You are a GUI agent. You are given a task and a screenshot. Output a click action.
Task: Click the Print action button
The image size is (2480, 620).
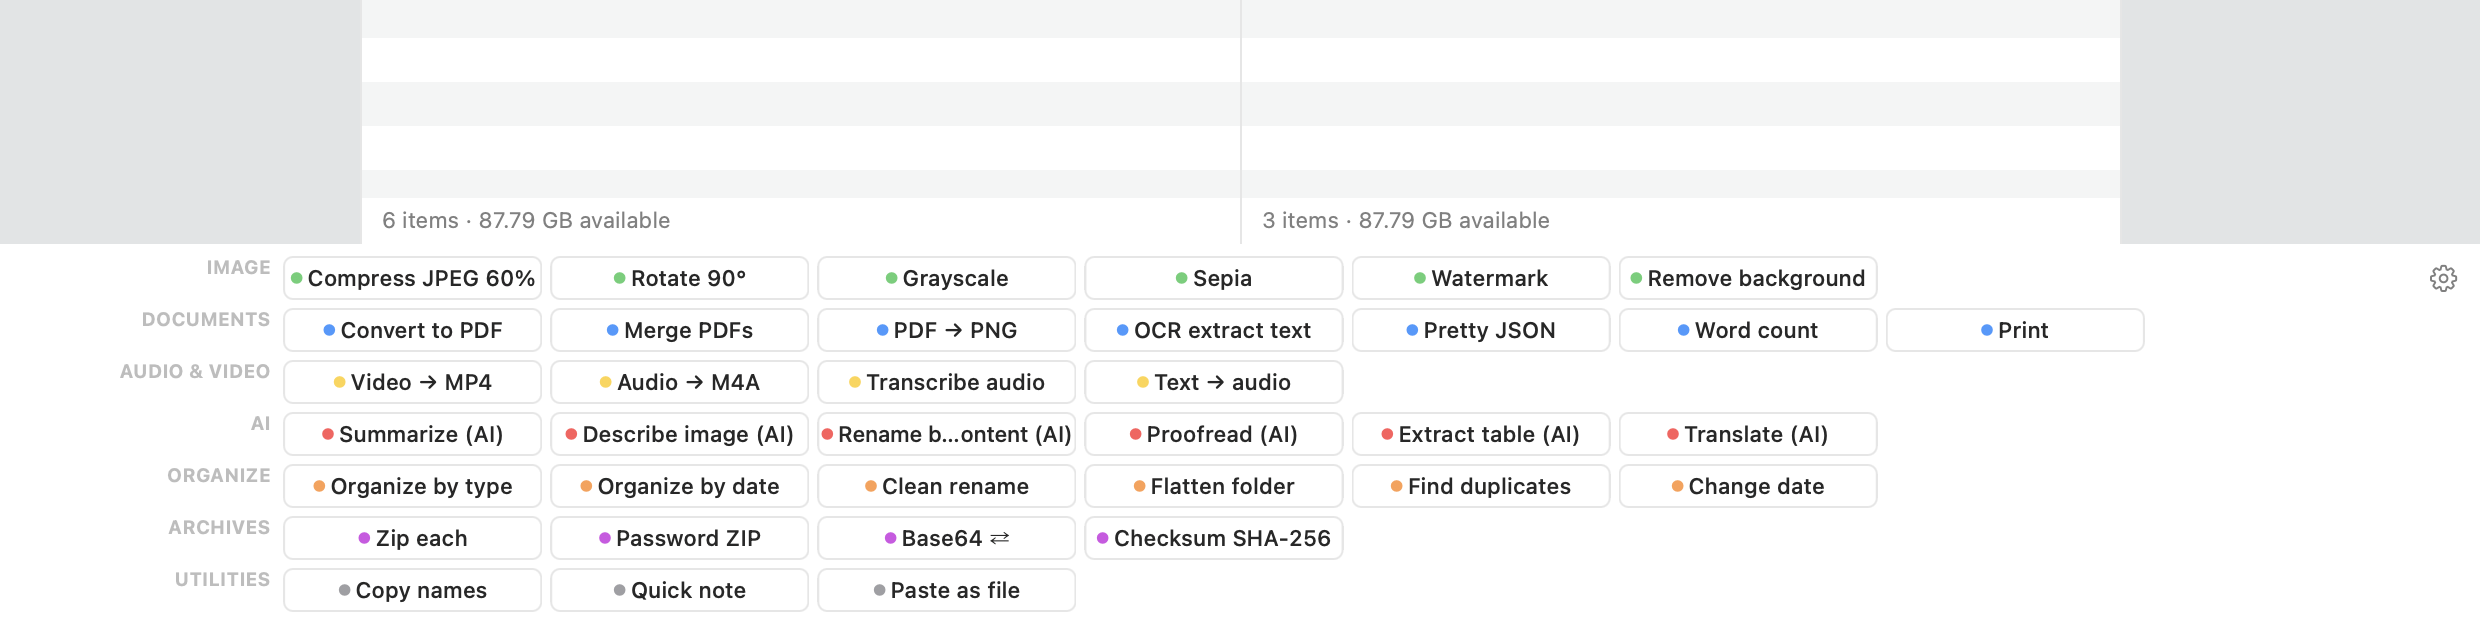click(2015, 330)
